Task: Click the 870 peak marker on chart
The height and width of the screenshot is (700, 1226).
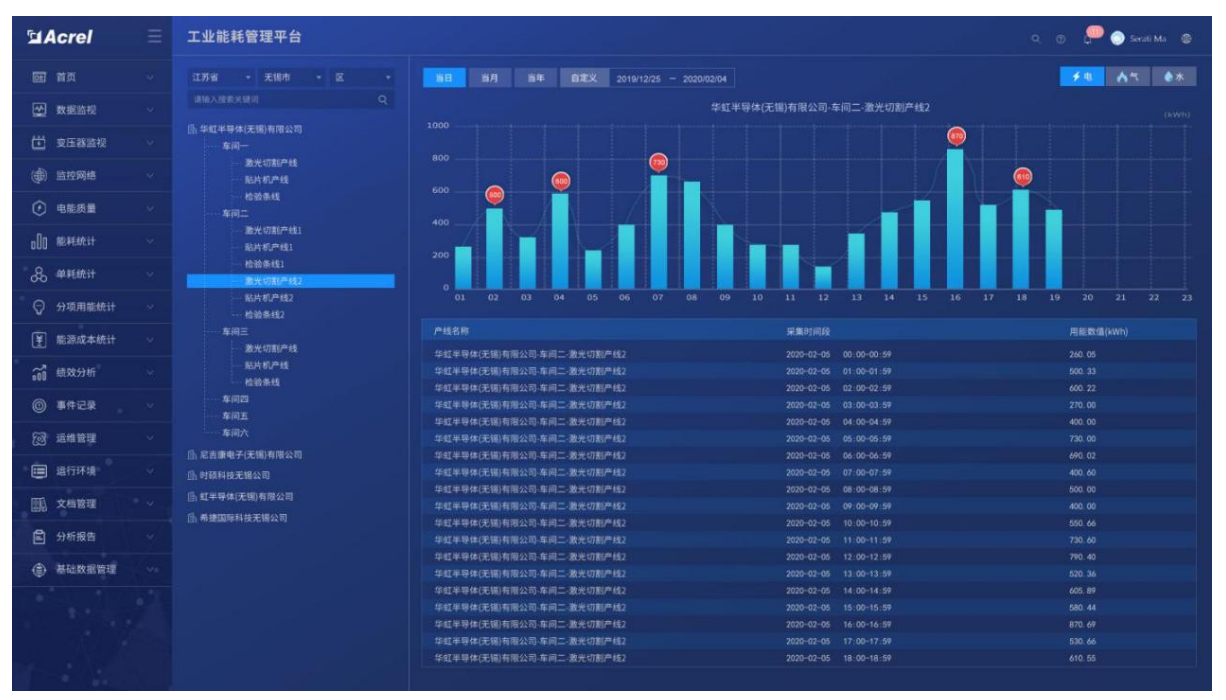Action: click(956, 135)
